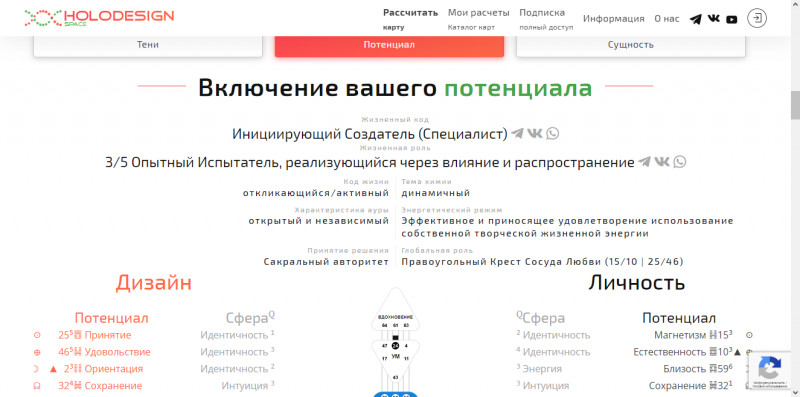Switch to the Сущность tab
This screenshot has height=397, width=800.
631,45
